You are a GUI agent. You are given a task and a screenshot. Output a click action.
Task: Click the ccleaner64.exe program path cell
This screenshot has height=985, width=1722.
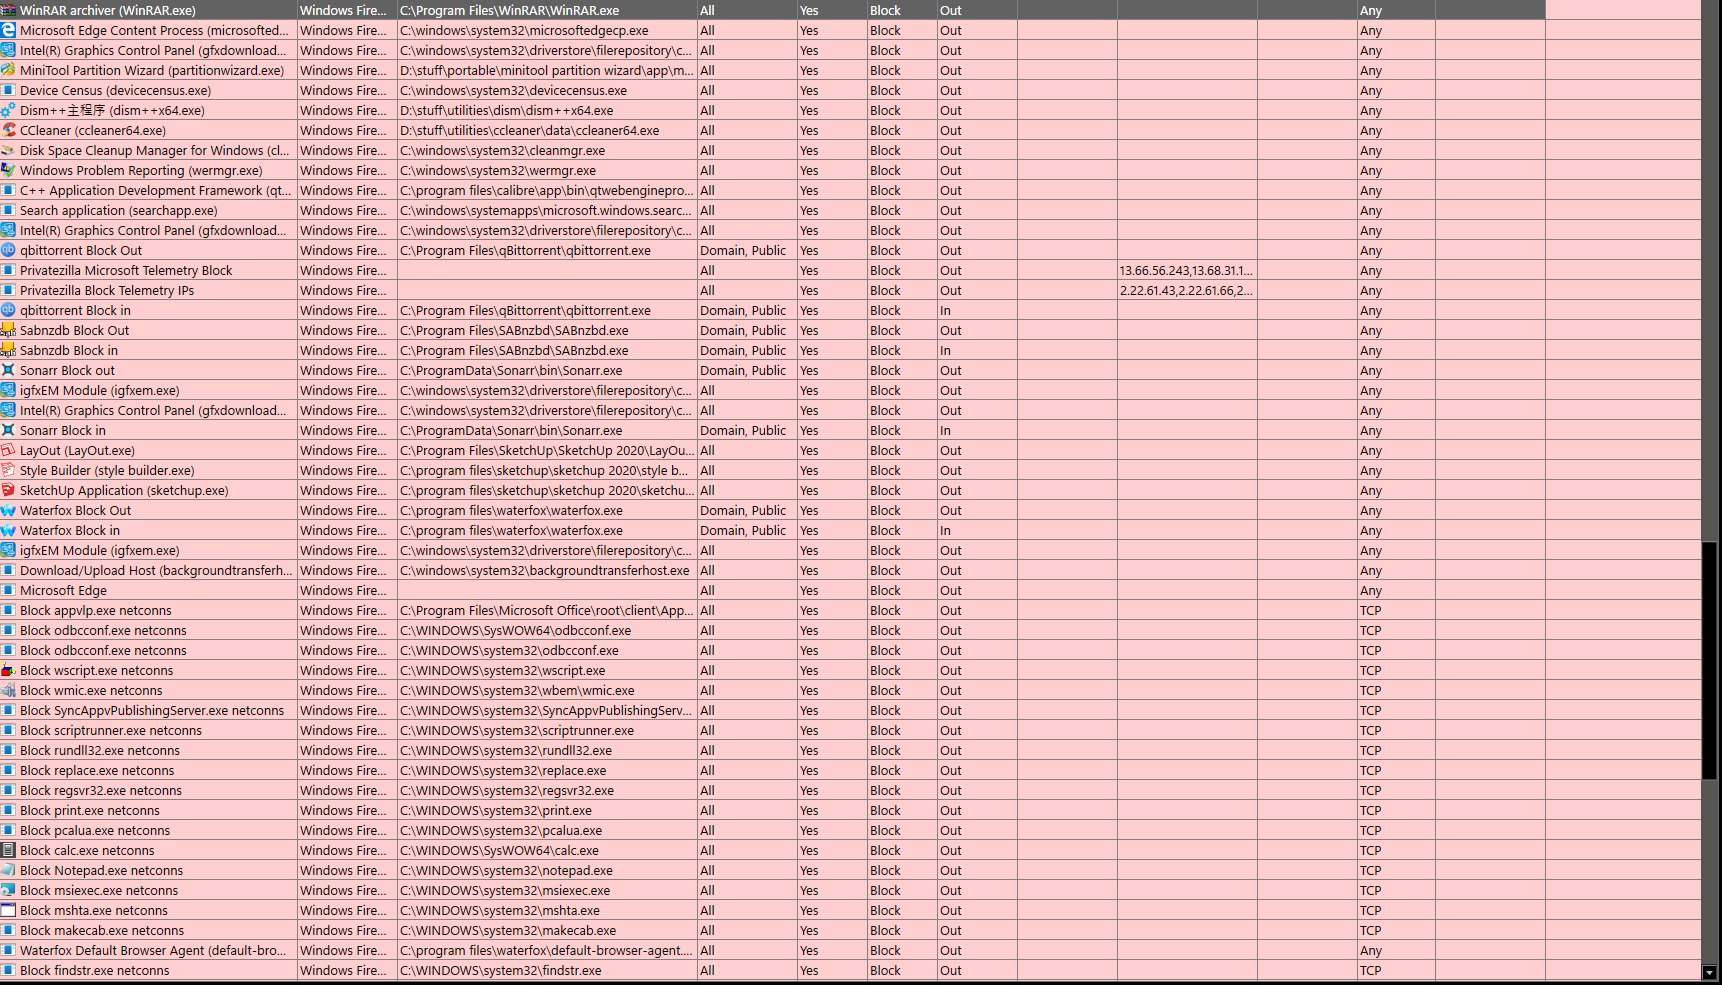pyautogui.click(x=547, y=130)
